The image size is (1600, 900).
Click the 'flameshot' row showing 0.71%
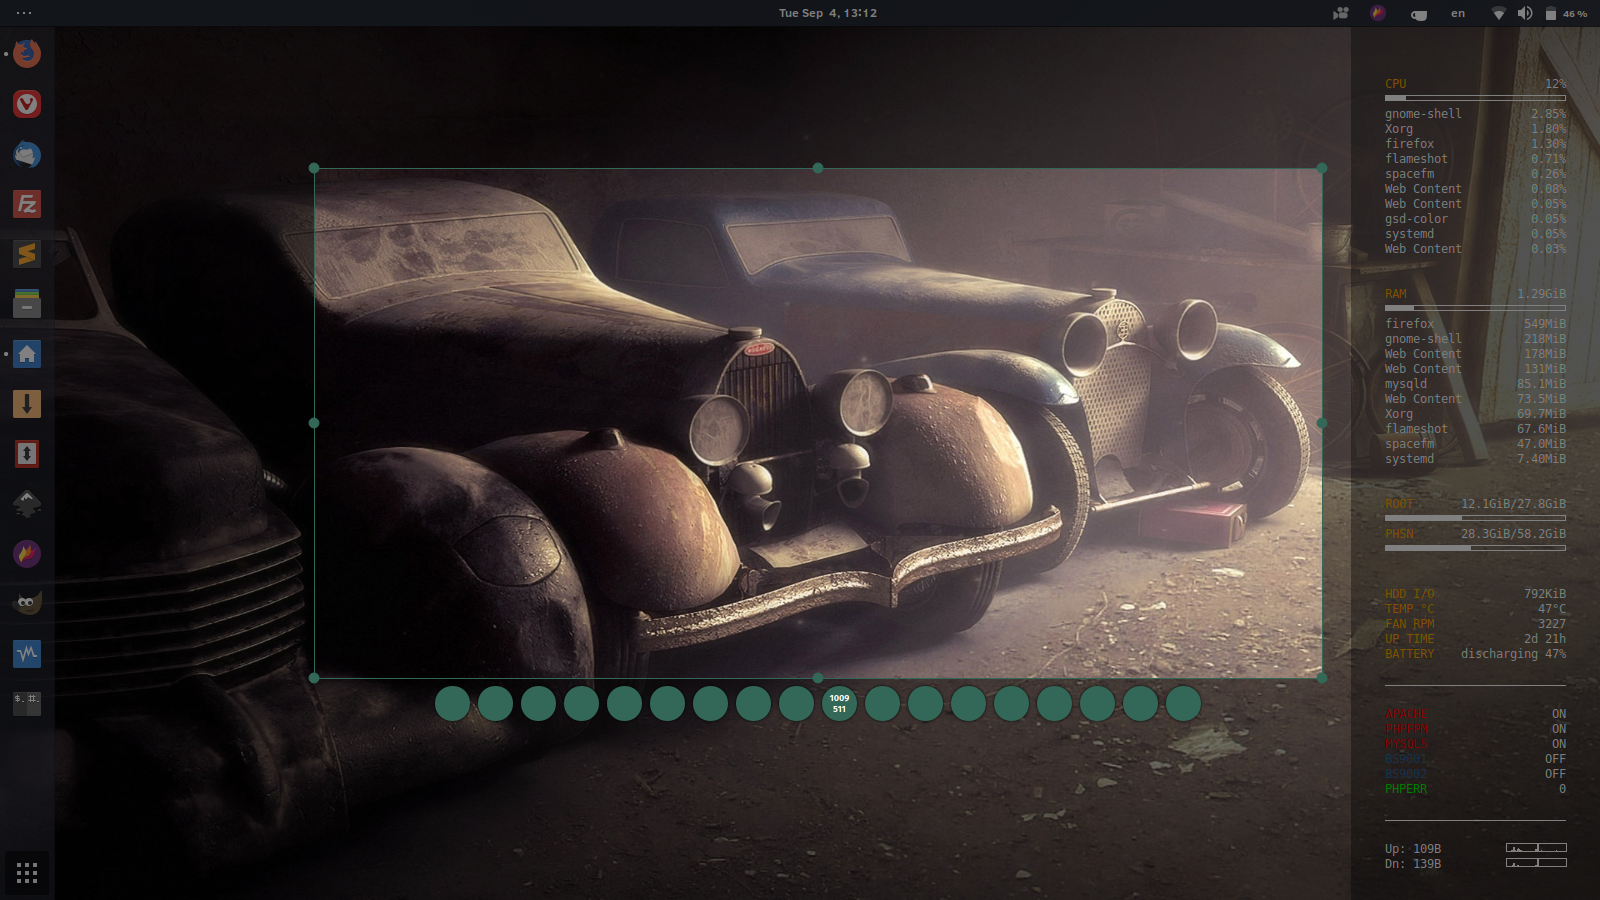[x=1475, y=159]
